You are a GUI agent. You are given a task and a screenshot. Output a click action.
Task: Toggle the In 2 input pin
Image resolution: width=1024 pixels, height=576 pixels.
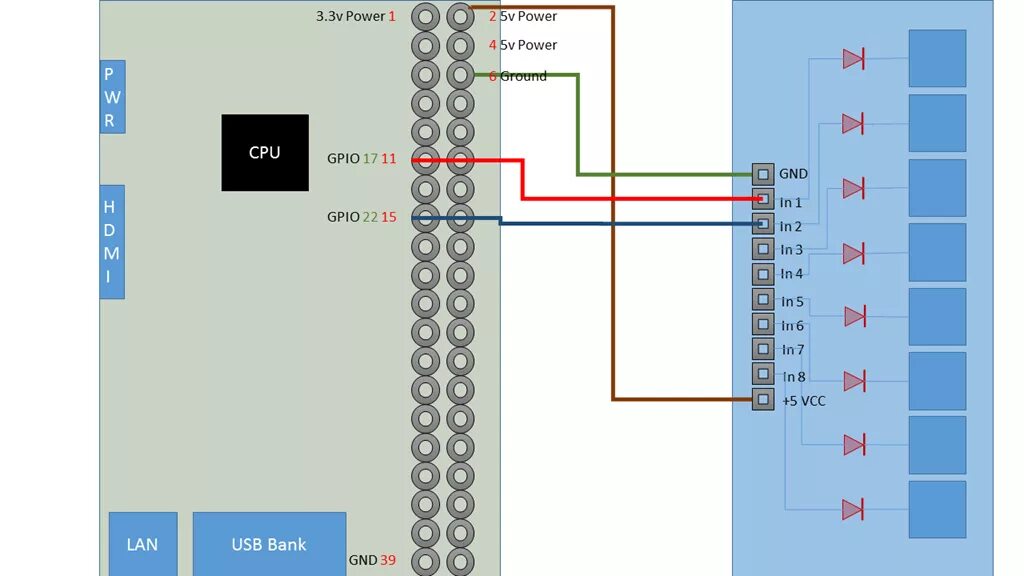tap(763, 225)
